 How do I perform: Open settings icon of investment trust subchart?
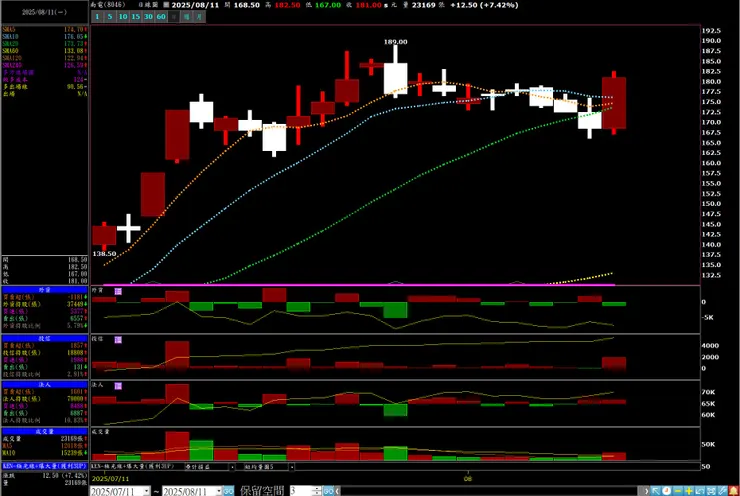(118, 339)
